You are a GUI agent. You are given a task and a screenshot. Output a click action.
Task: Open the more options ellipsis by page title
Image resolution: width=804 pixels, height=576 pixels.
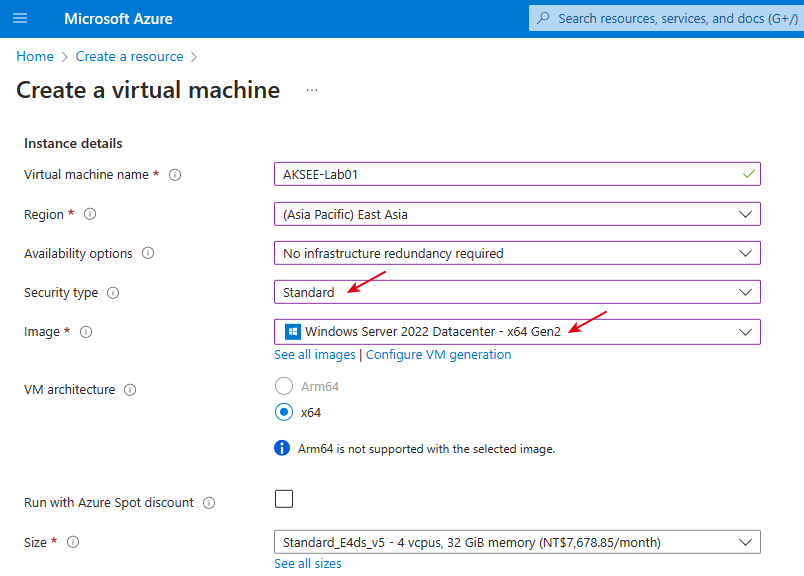click(312, 90)
